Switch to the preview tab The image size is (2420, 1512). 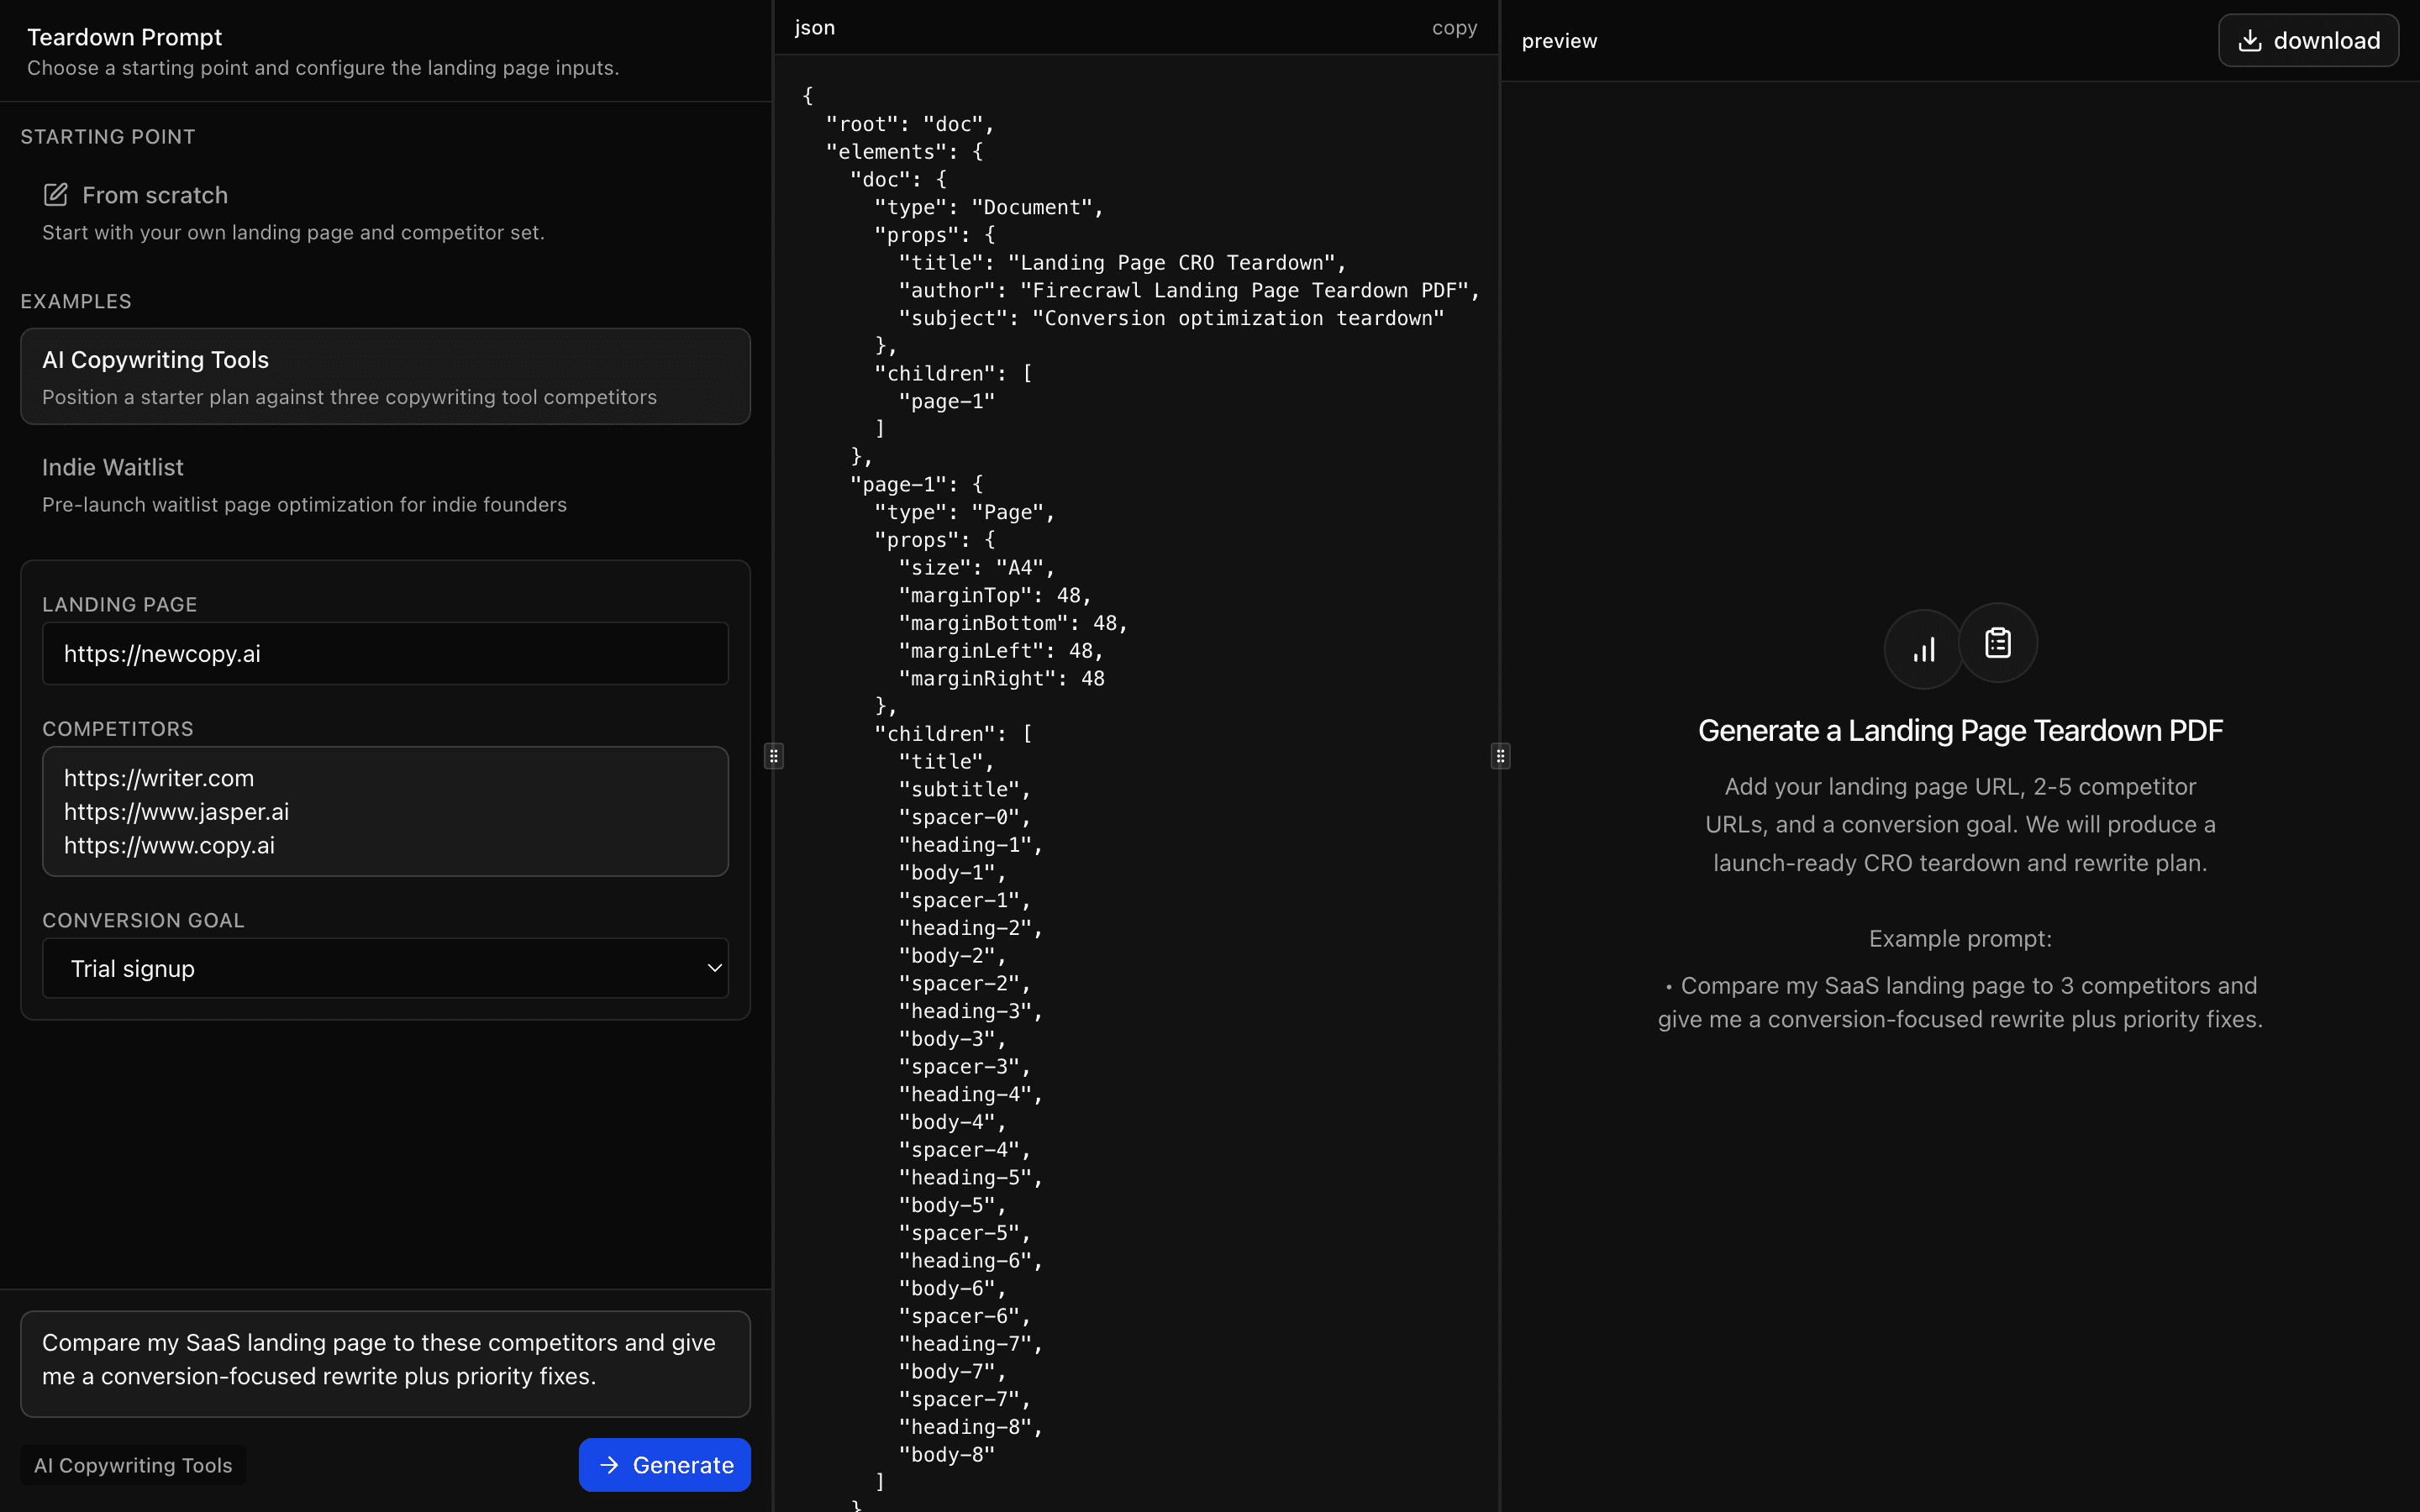click(x=1559, y=40)
